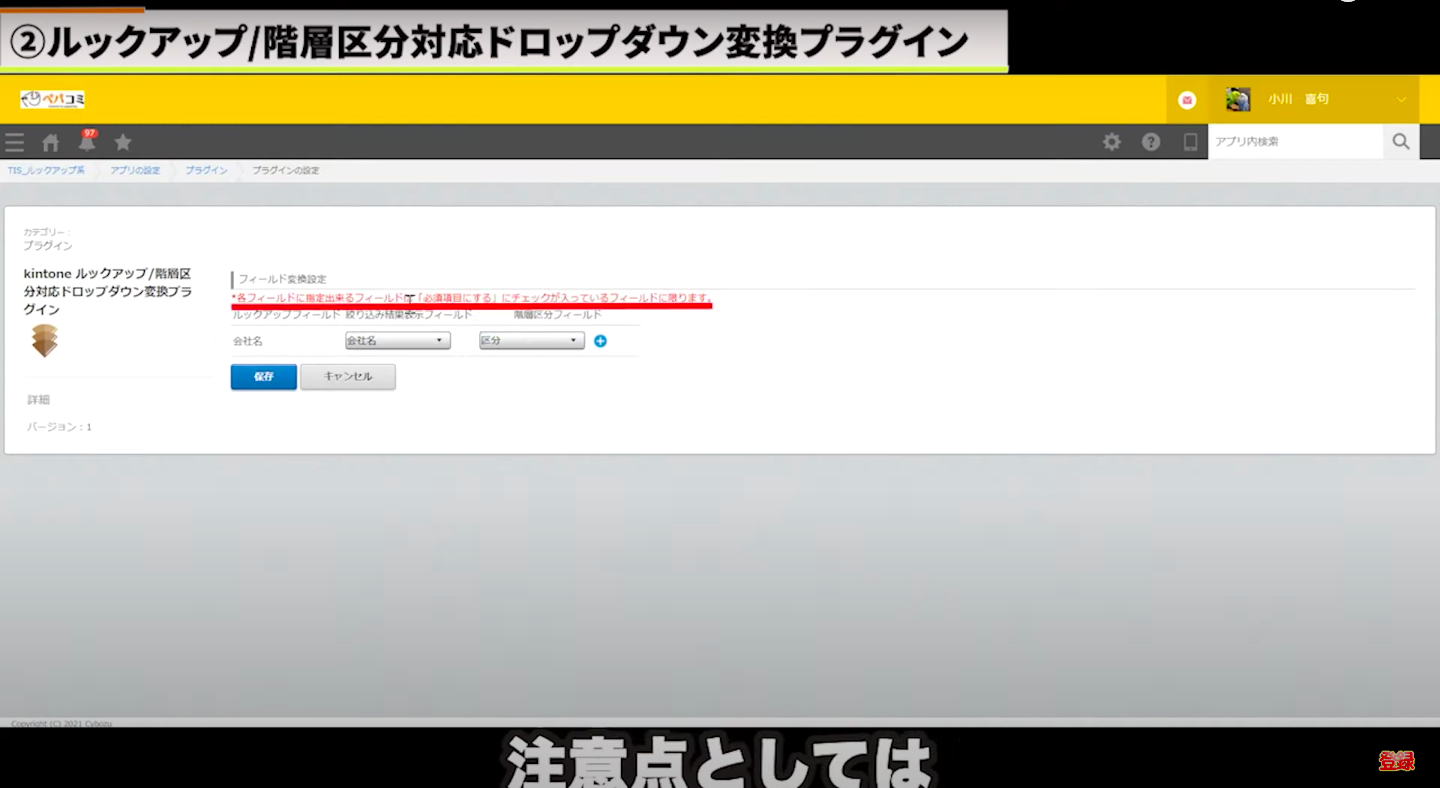
Task: Open the 会社名 dropdown selector
Action: (397, 341)
